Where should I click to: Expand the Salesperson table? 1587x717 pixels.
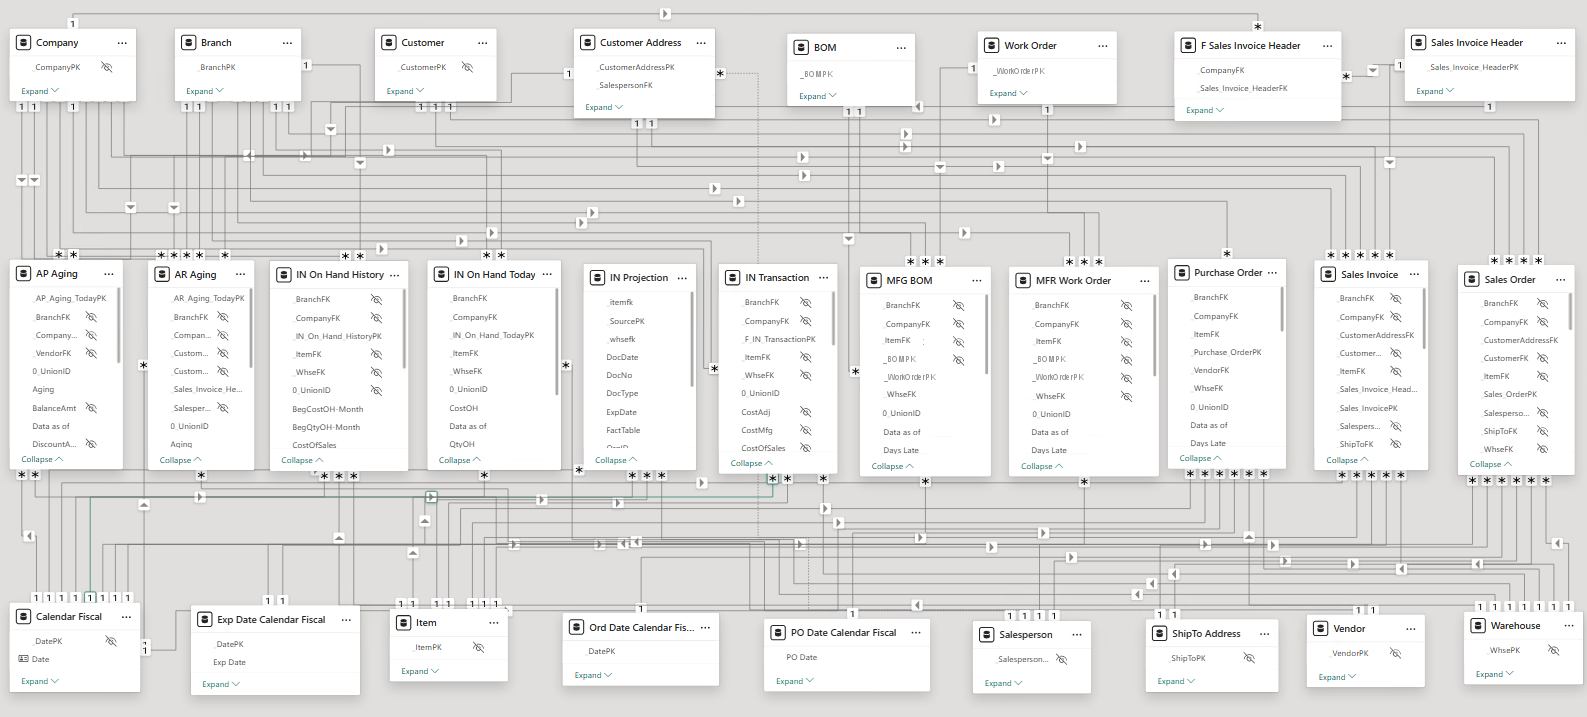pyautogui.click(x=1003, y=683)
